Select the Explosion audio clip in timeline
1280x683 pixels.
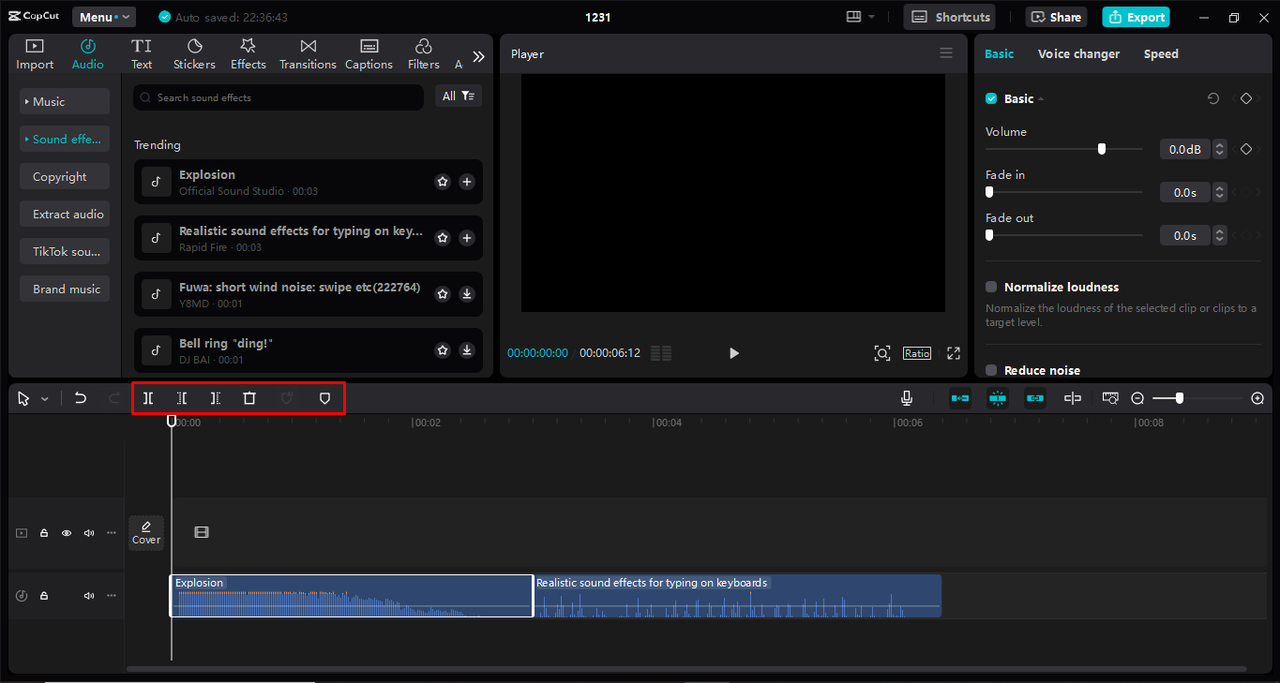(351, 595)
